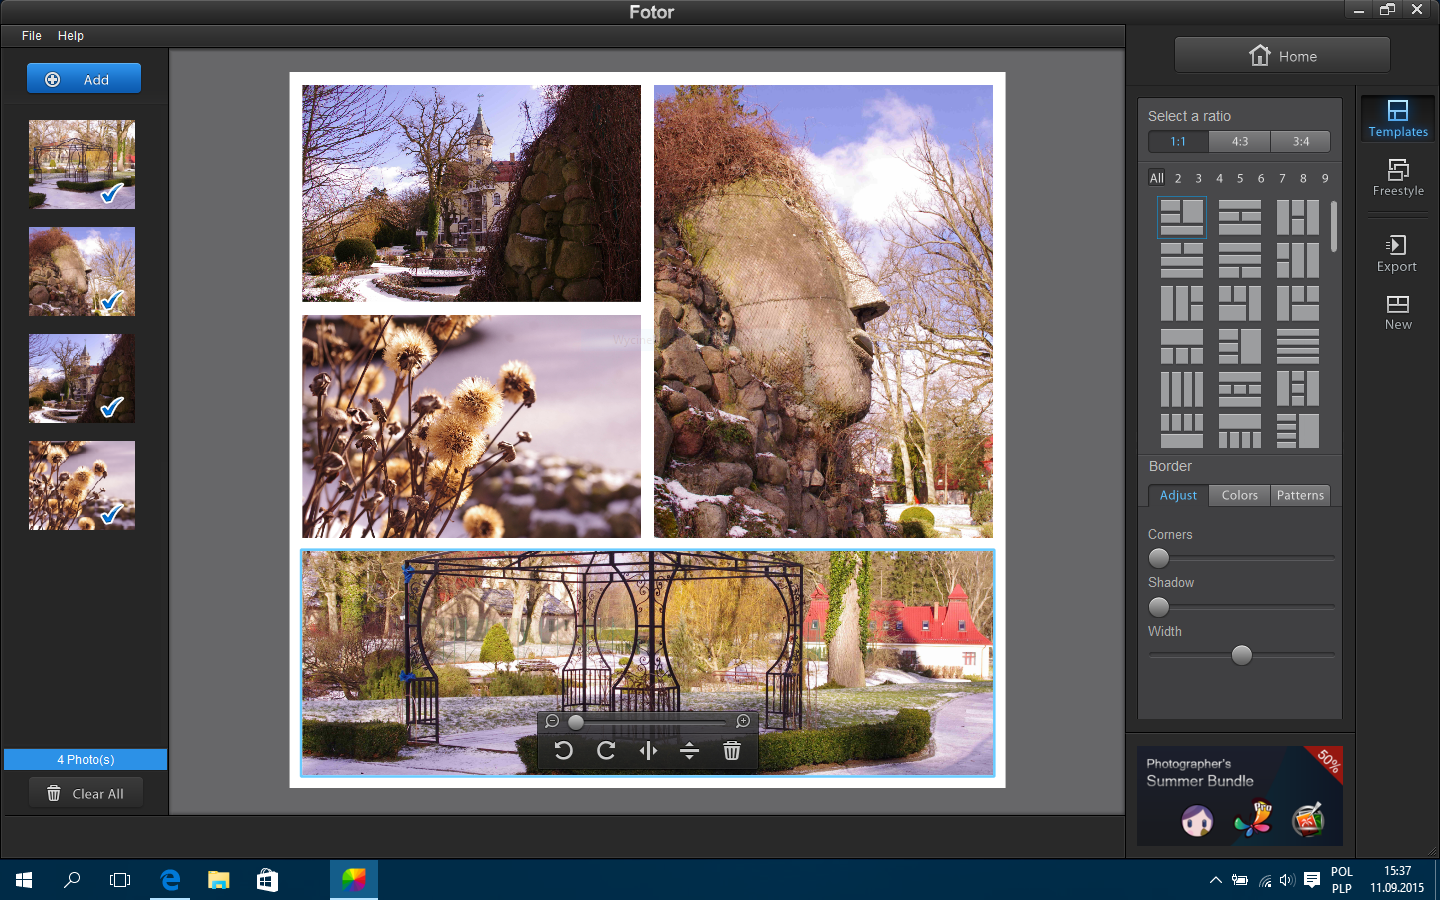Open the File menu
The height and width of the screenshot is (900, 1440).
(32, 36)
